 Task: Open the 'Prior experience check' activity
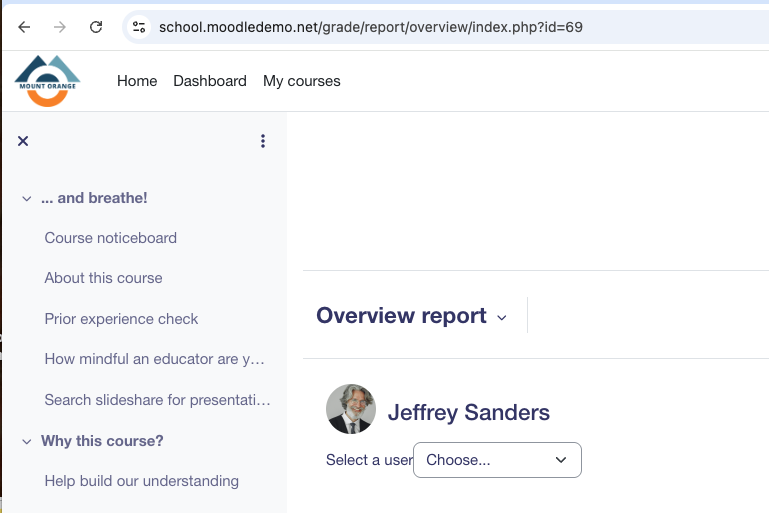coord(121,319)
